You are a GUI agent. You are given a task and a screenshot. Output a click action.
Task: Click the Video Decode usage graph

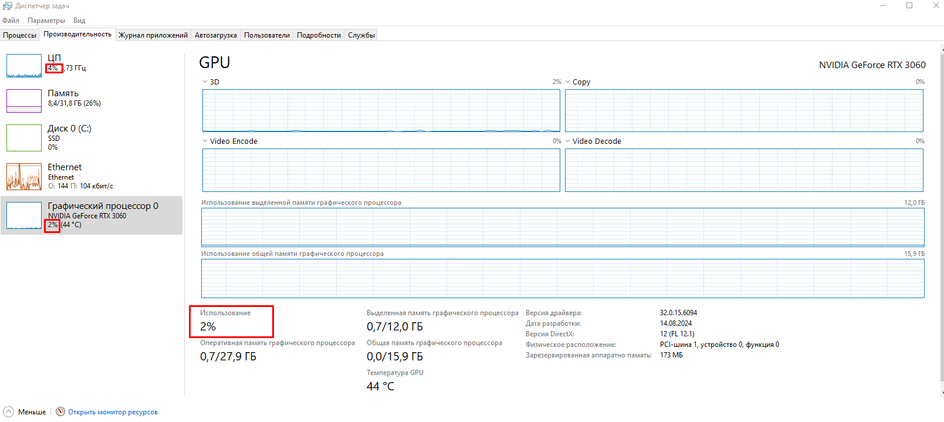(x=744, y=170)
